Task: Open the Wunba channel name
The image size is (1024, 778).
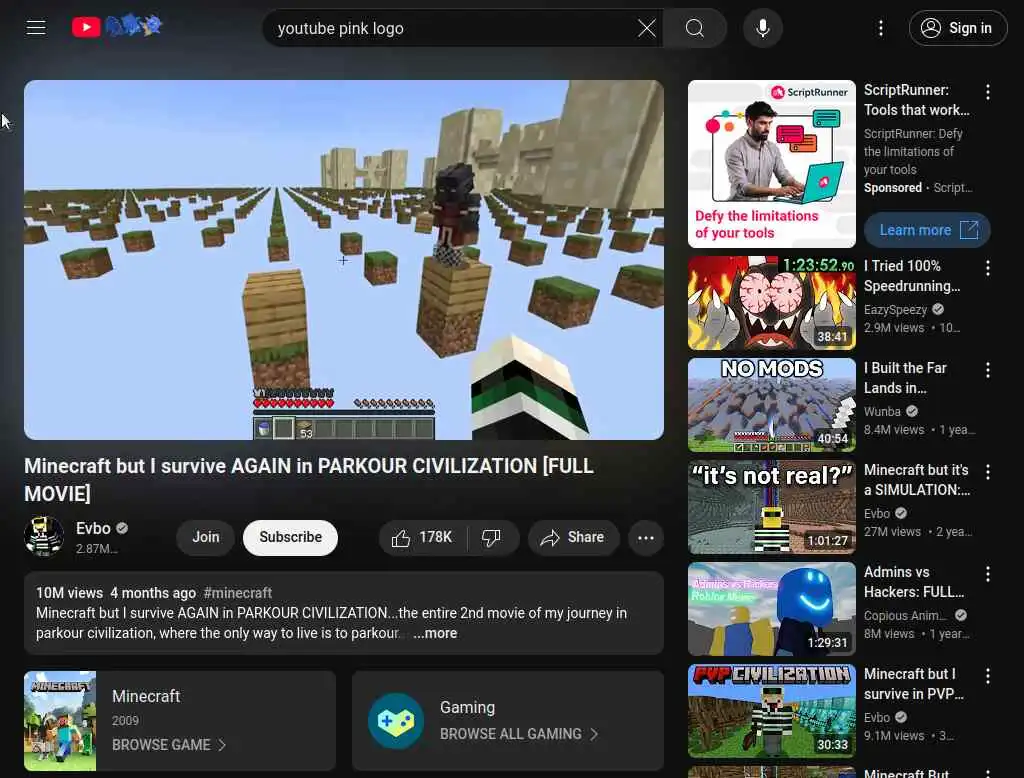Action: point(882,412)
